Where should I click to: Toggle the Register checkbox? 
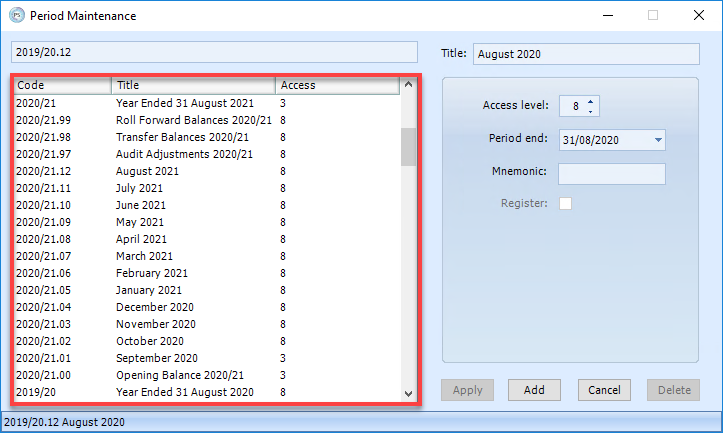click(565, 204)
